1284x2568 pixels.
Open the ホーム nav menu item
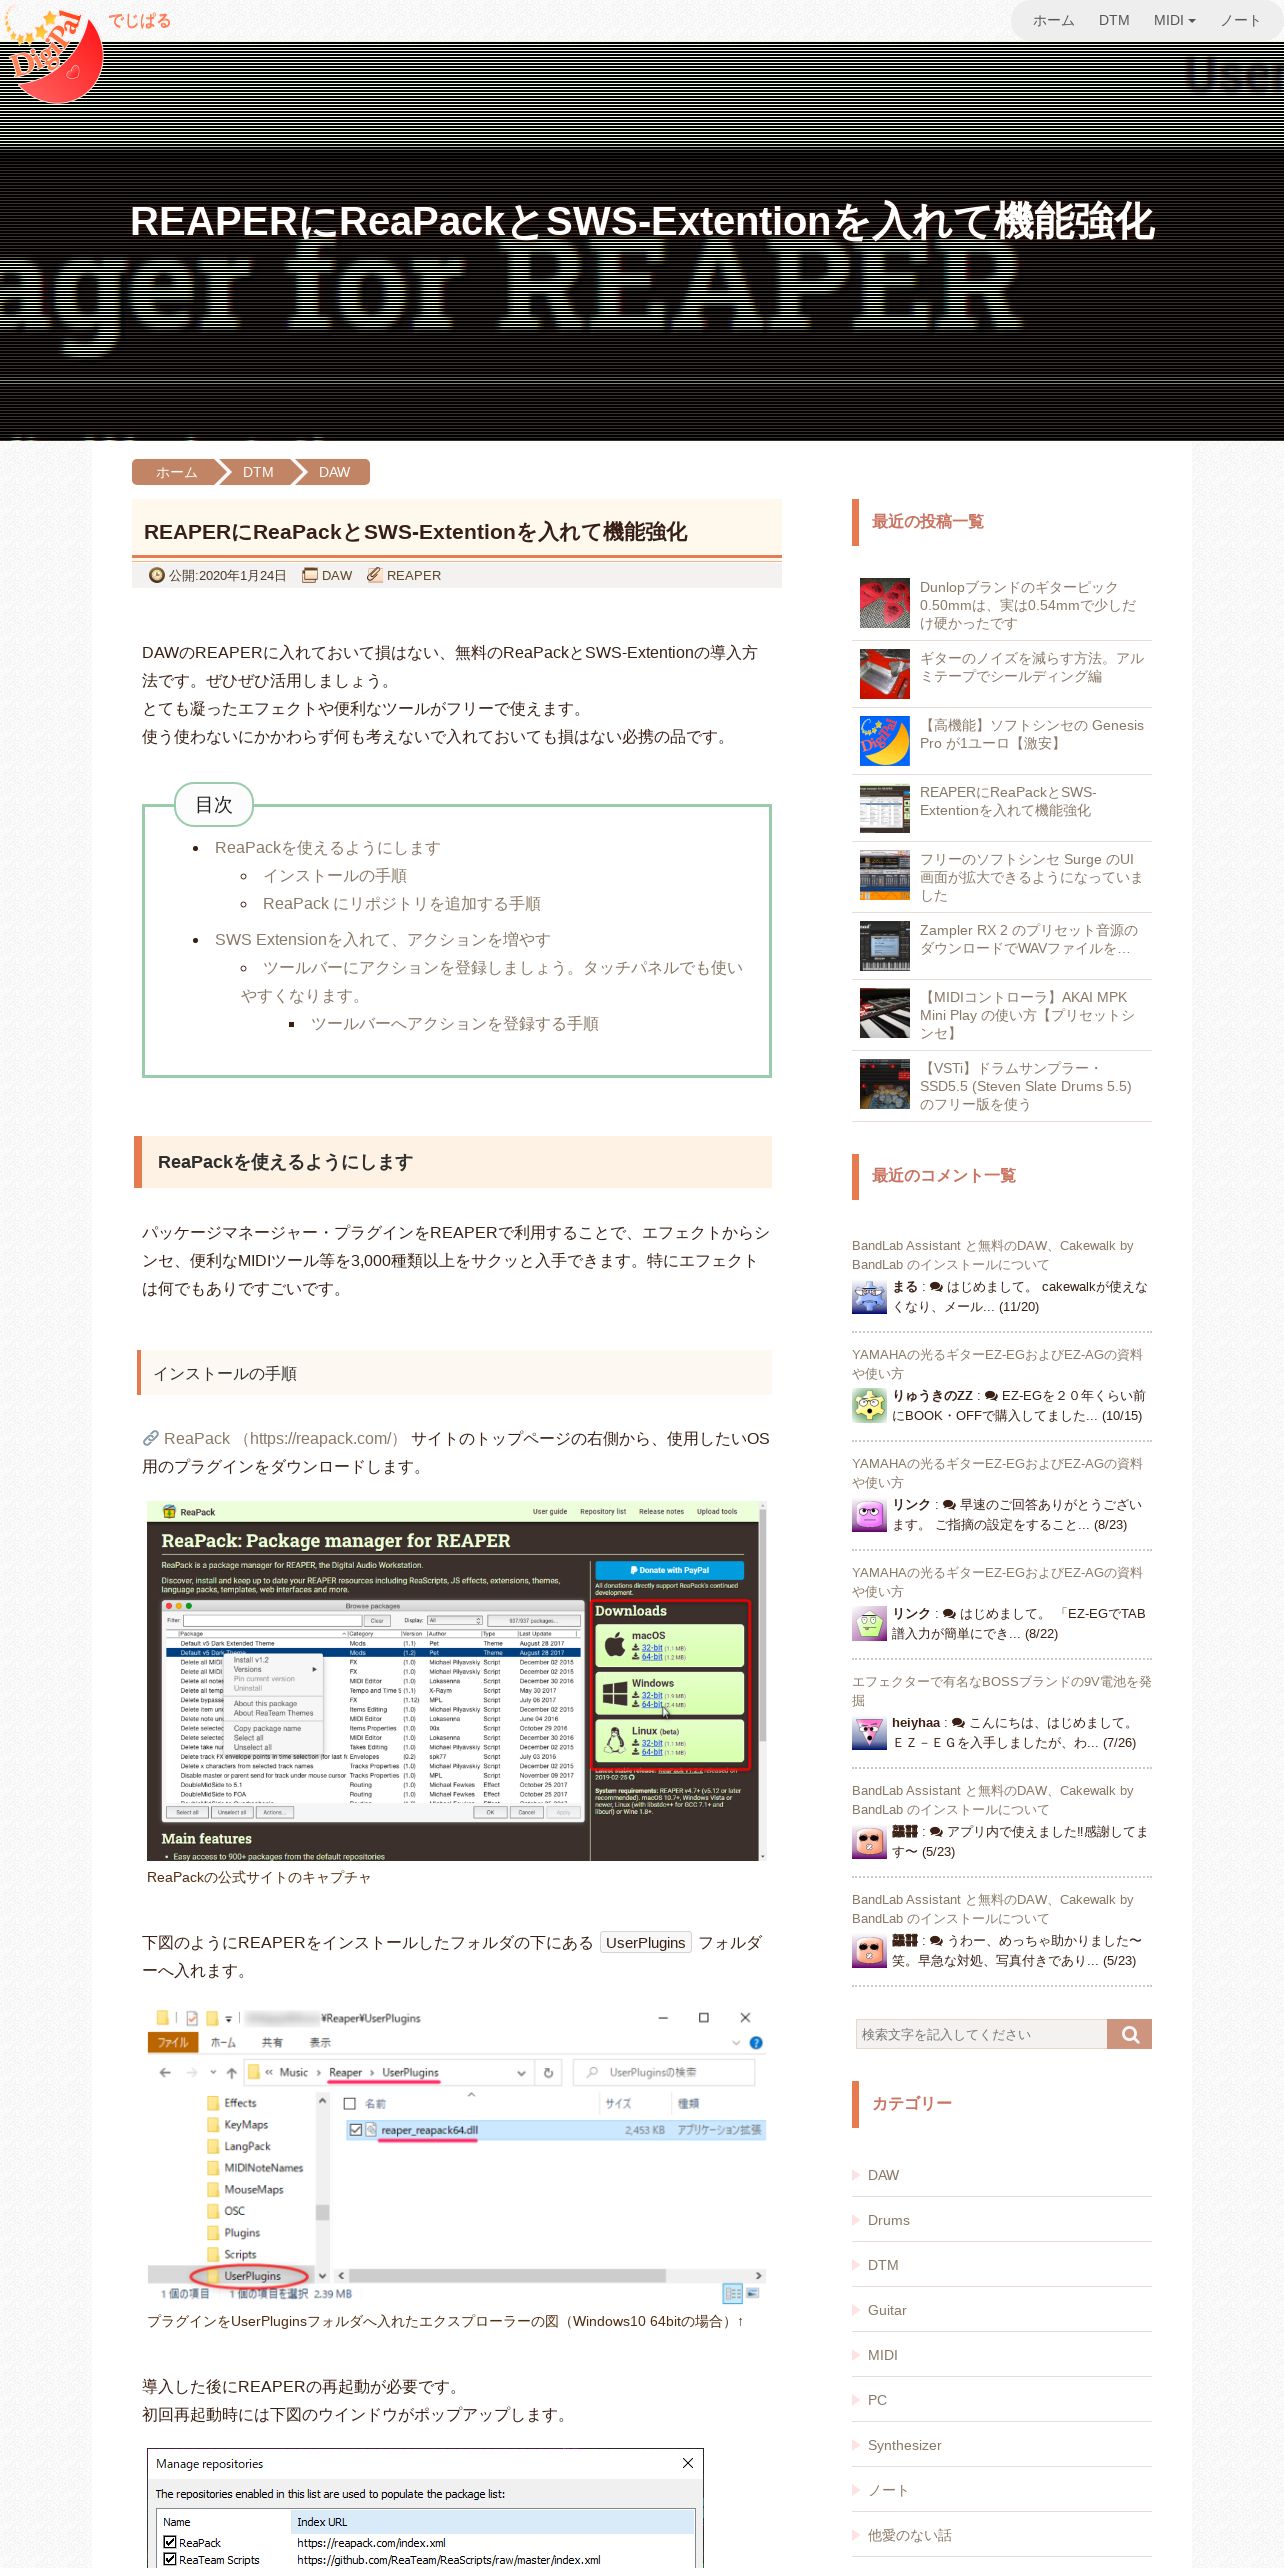tap(1053, 20)
